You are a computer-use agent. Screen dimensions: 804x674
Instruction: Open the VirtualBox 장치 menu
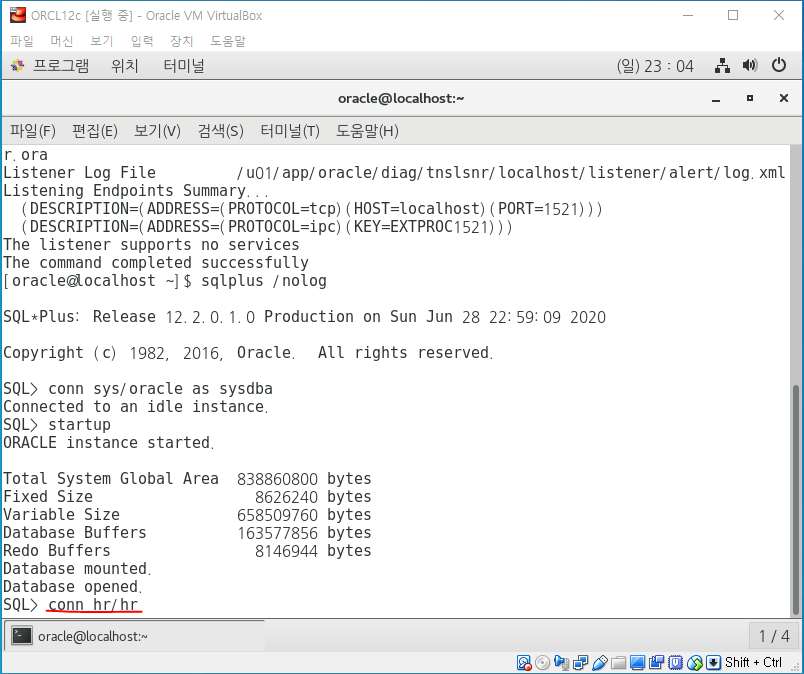point(182,41)
